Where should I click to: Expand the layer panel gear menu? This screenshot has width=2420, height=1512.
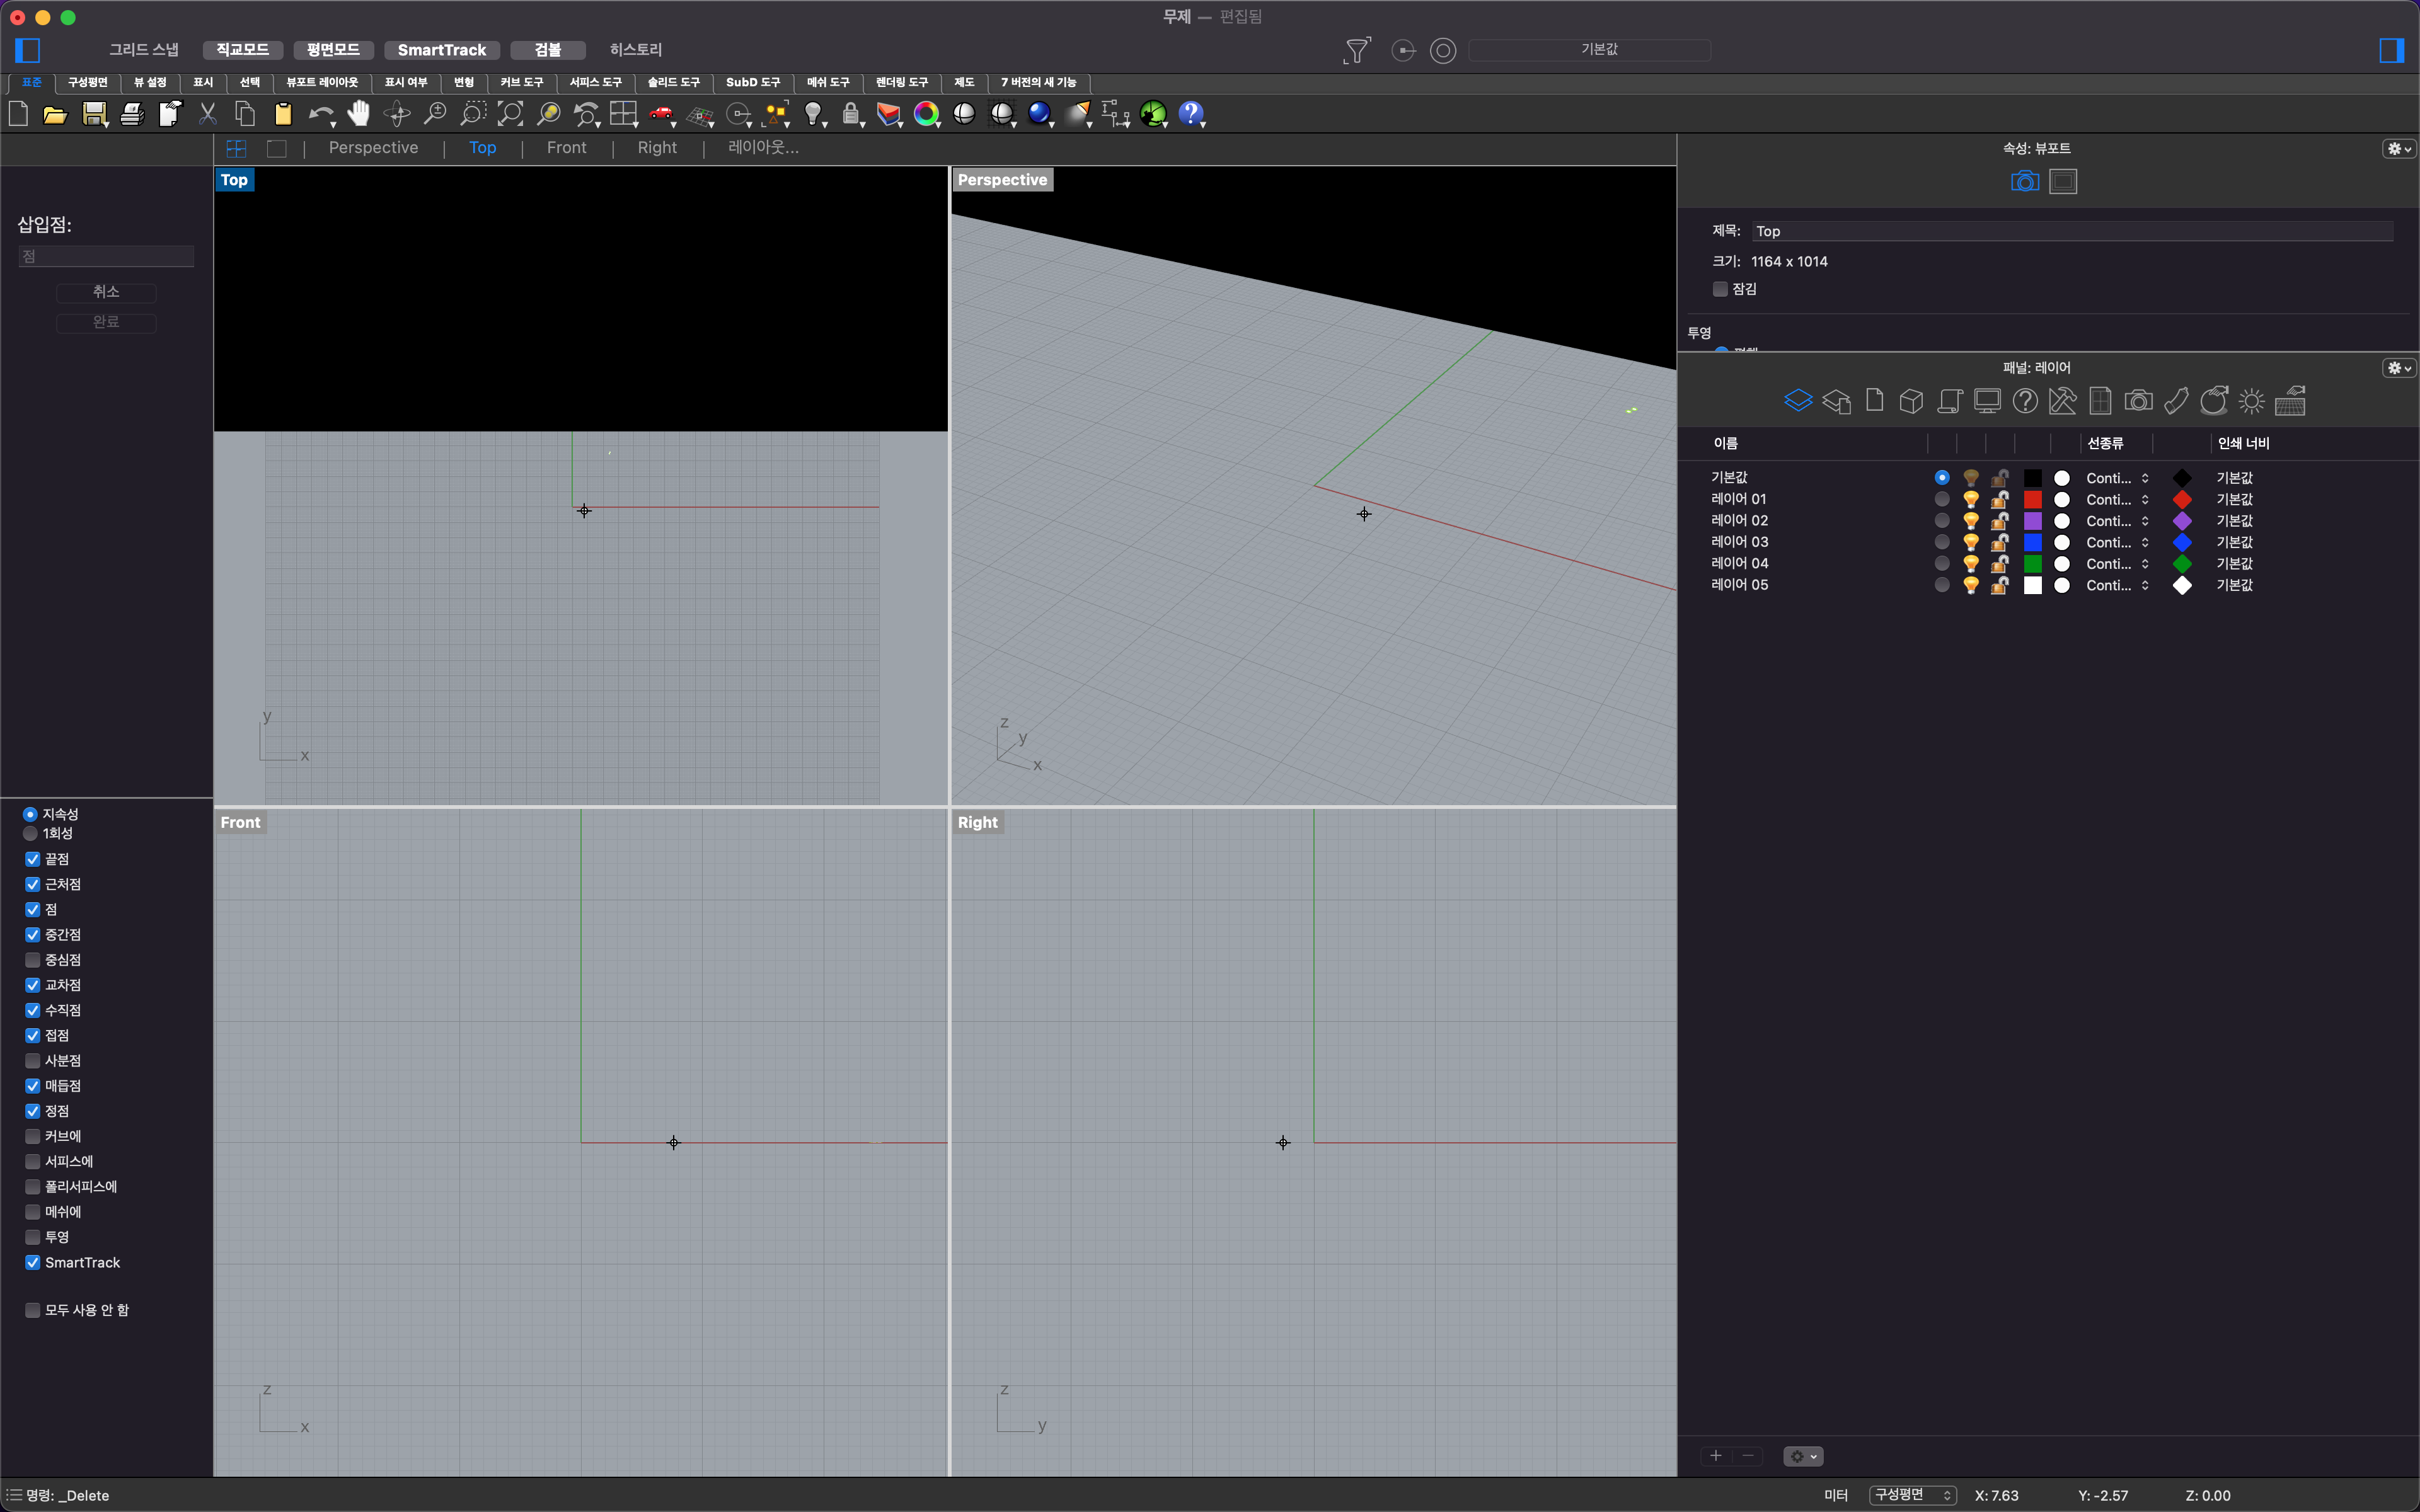[2398, 368]
